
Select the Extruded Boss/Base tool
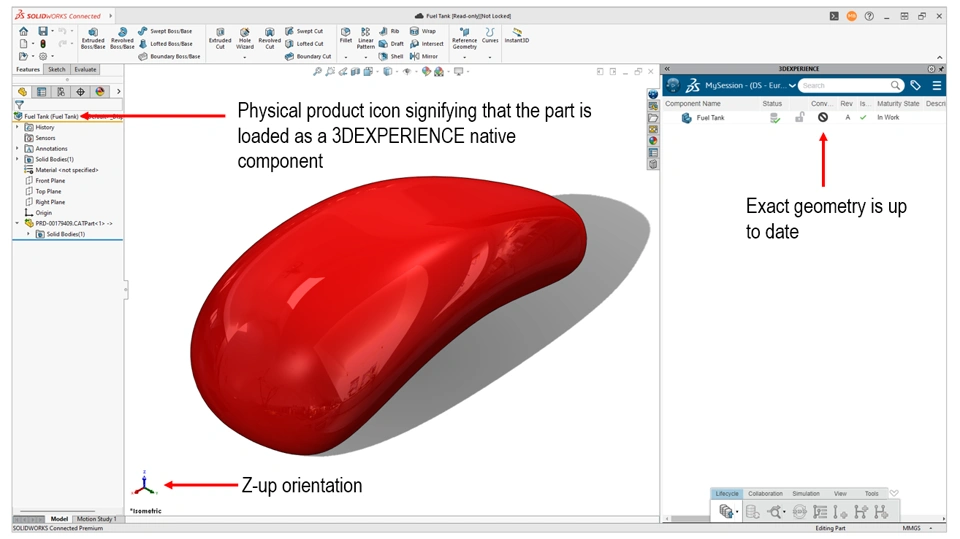[93, 38]
